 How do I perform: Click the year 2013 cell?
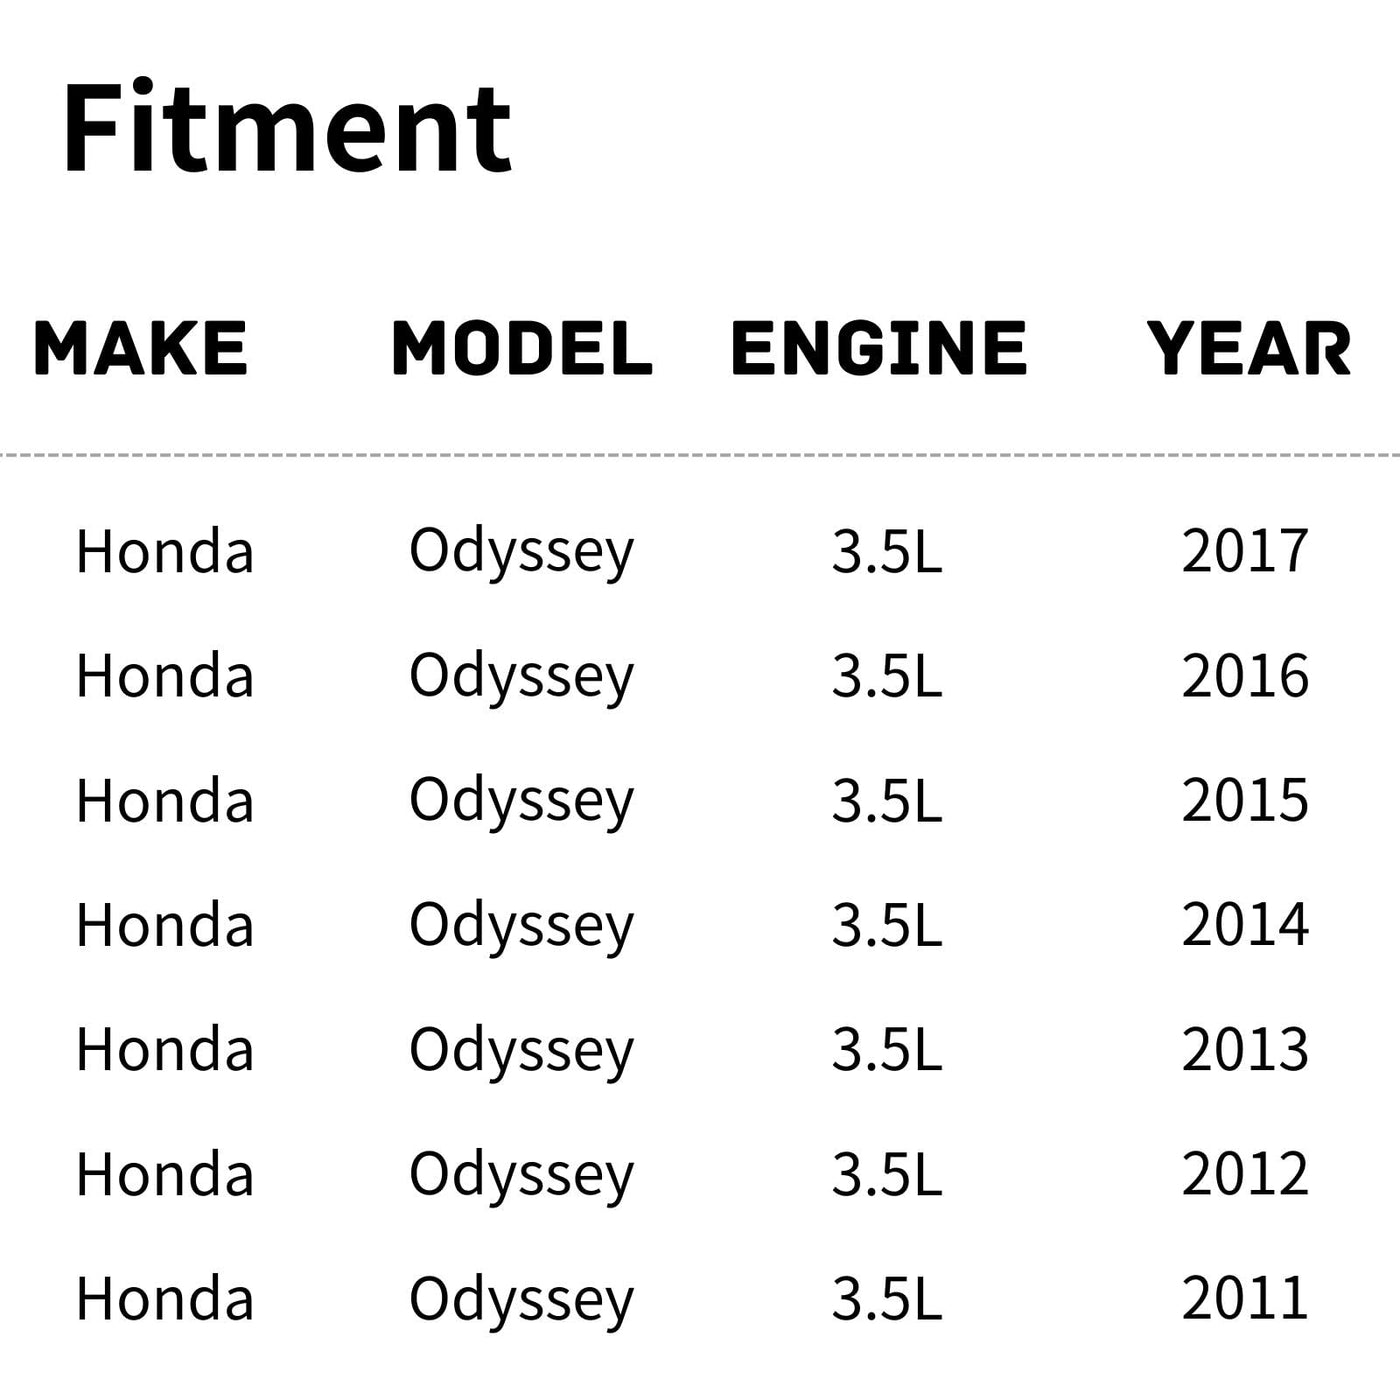click(x=1245, y=1050)
